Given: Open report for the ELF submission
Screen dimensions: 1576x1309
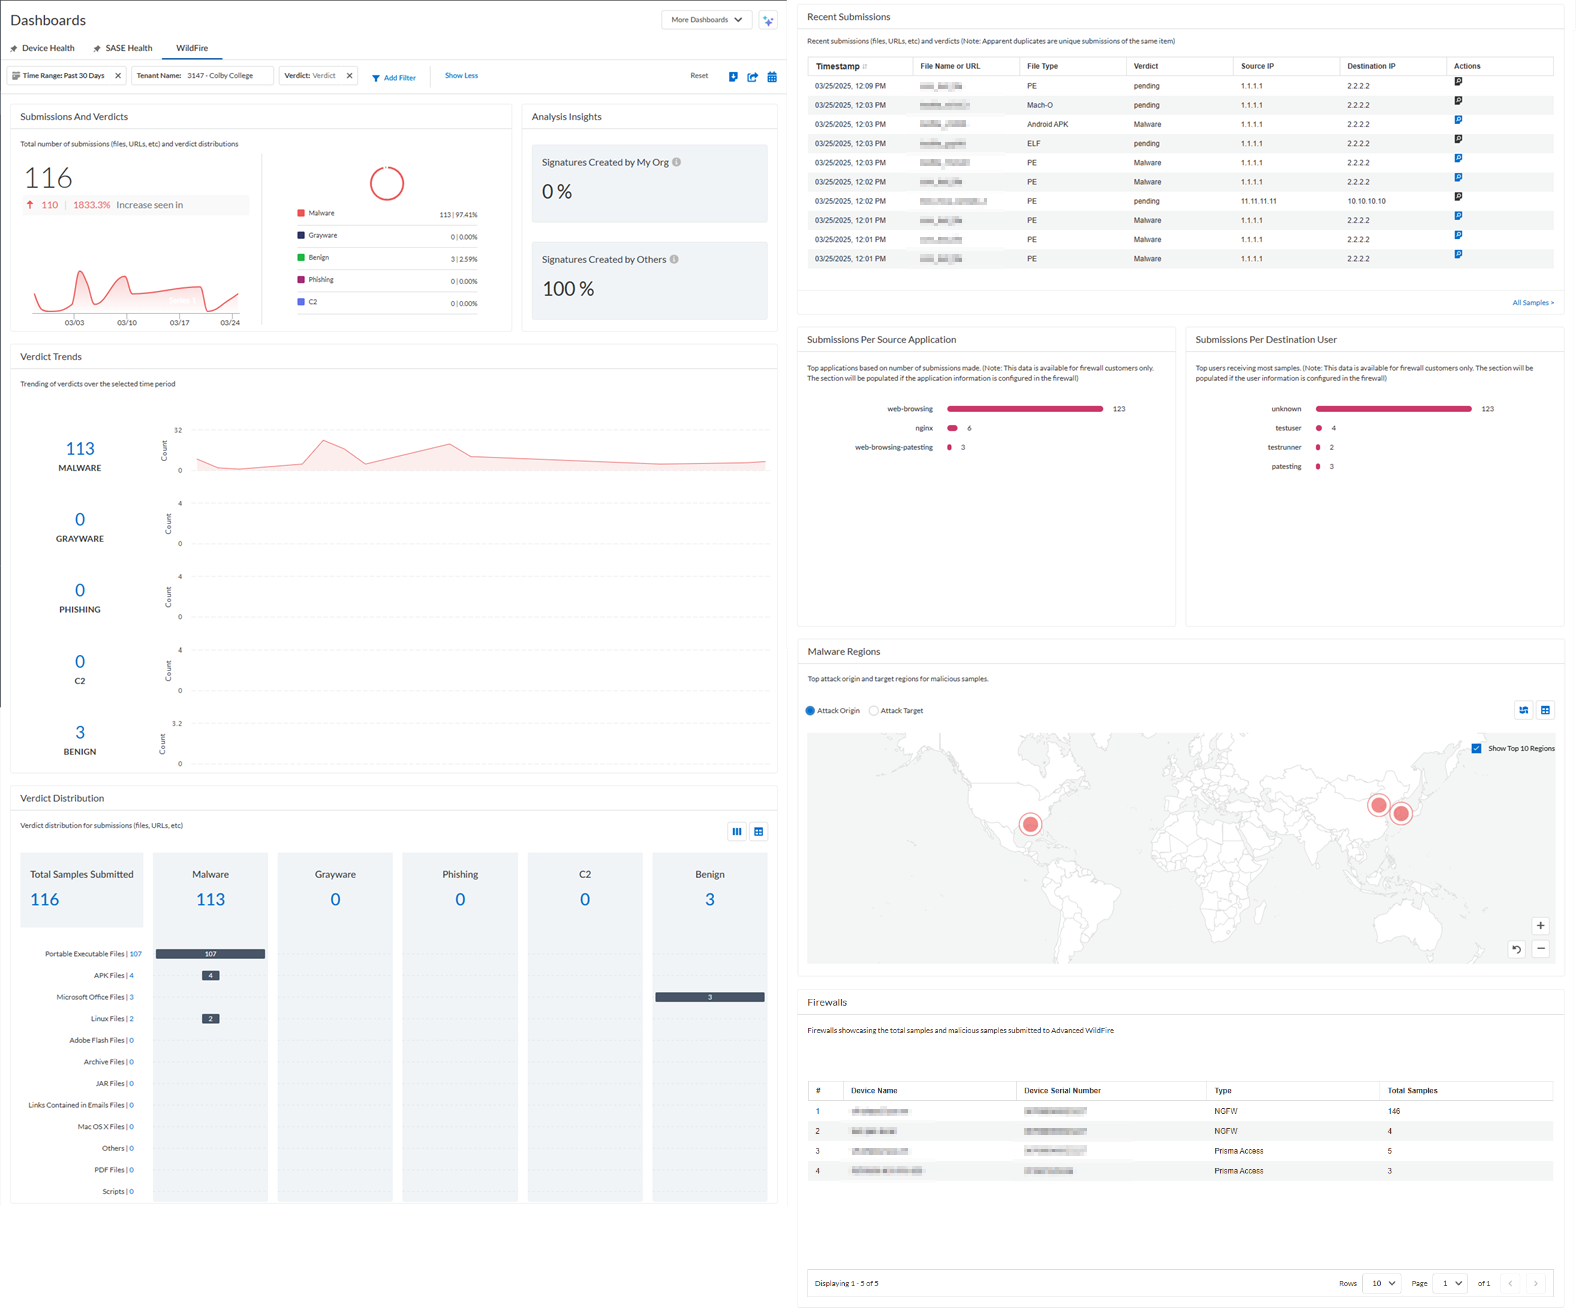Looking at the screenshot, I should click(x=1458, y=139).
